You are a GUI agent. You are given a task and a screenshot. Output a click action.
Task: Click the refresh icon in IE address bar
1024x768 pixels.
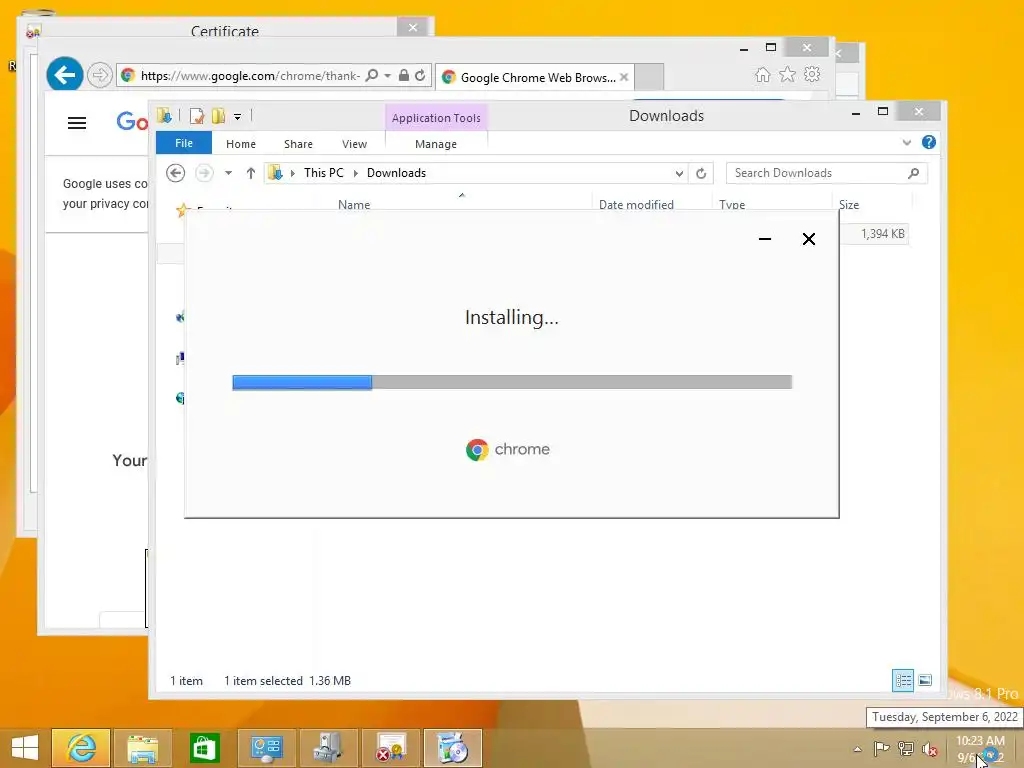click(x=420, y=75)
